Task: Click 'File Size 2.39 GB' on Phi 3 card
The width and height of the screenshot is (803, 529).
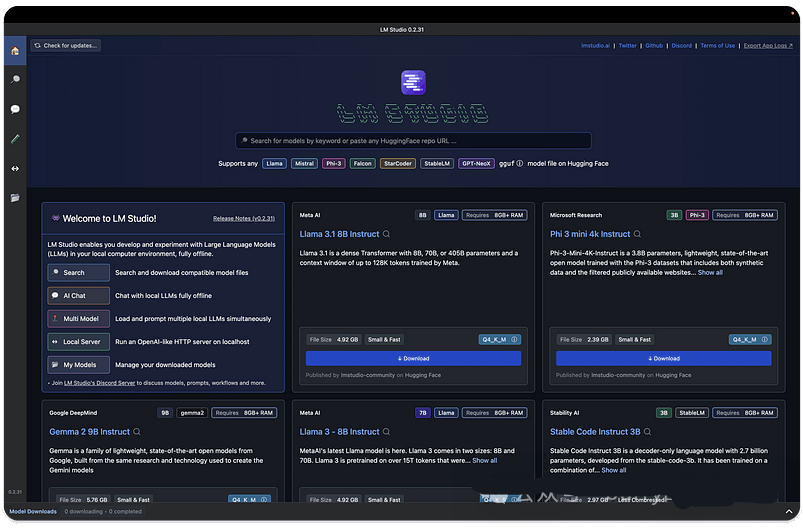Action: (584, 340)
